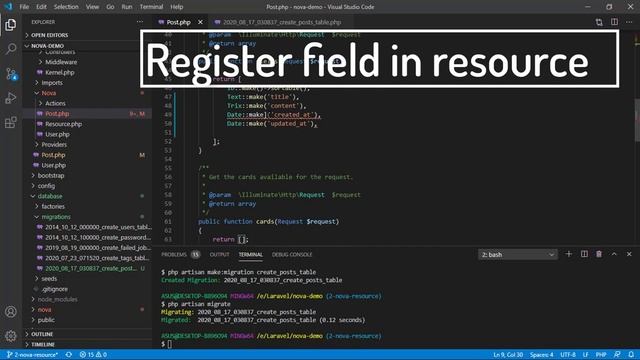Viewport: 640px width, 360px height.
Task: Open Explorer more actions ellipsis
Action: [140, 22]
